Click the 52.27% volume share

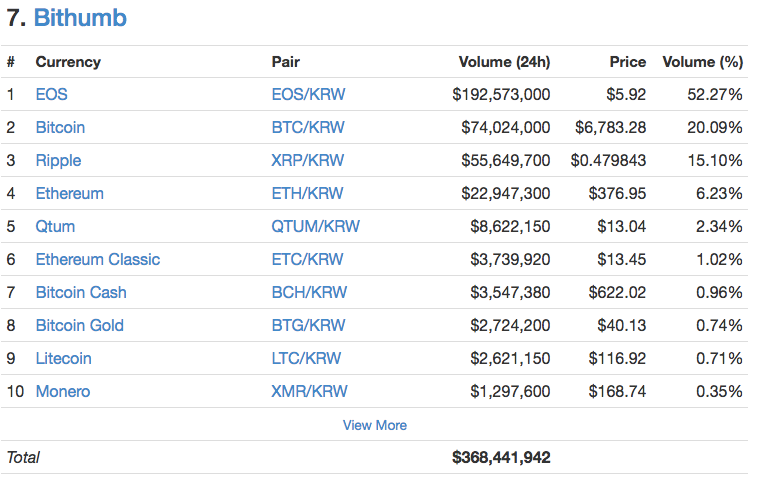[715, 94]
